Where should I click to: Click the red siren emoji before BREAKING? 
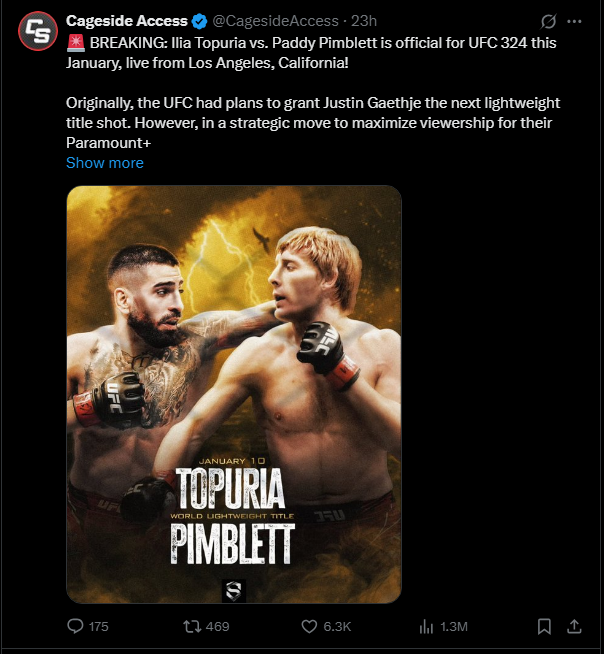coord(75,44)
